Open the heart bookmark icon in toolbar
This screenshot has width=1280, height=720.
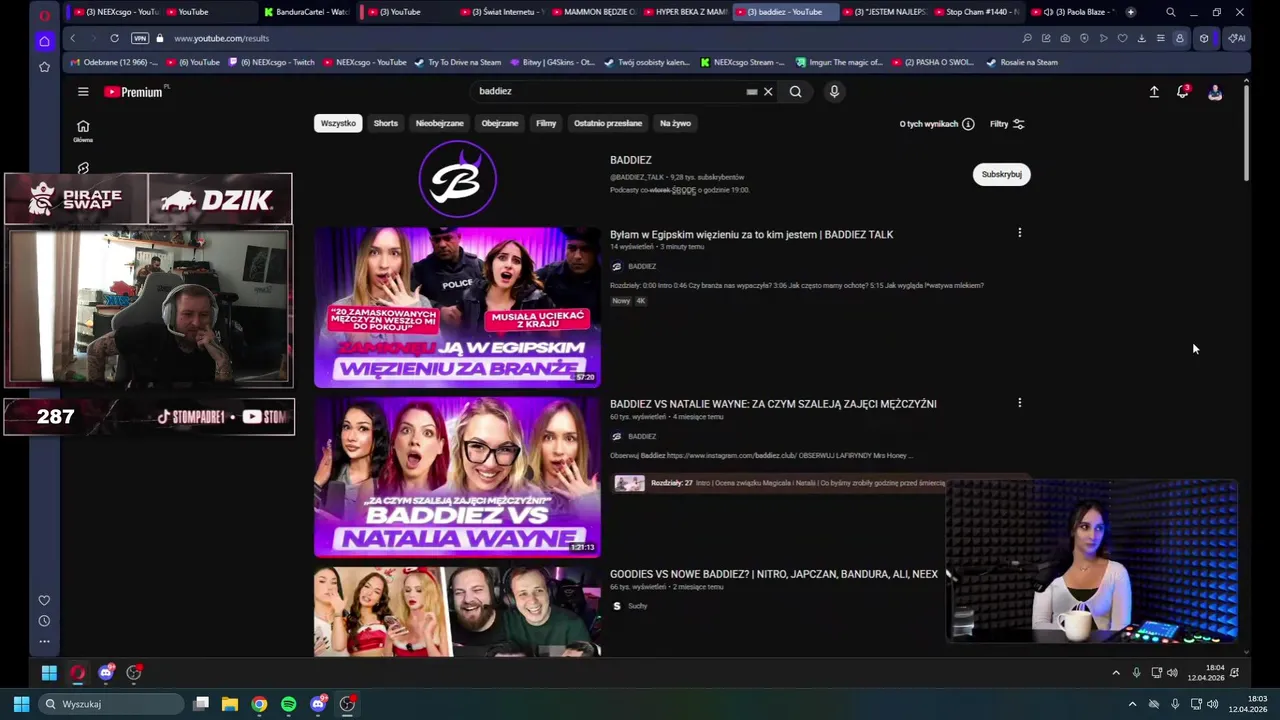pos(1122,38)
